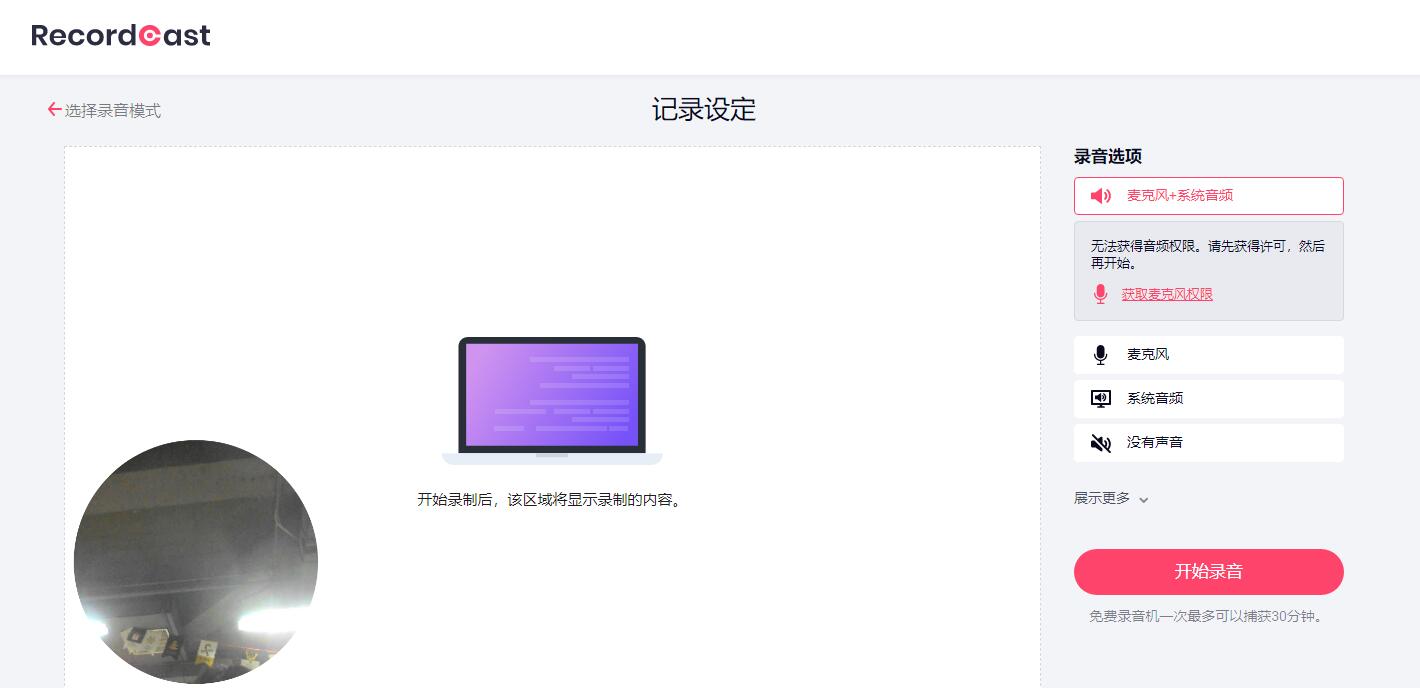Click the back arrow icon
Viewport: 1420px width, 688px height.
(x=54, y=110)
